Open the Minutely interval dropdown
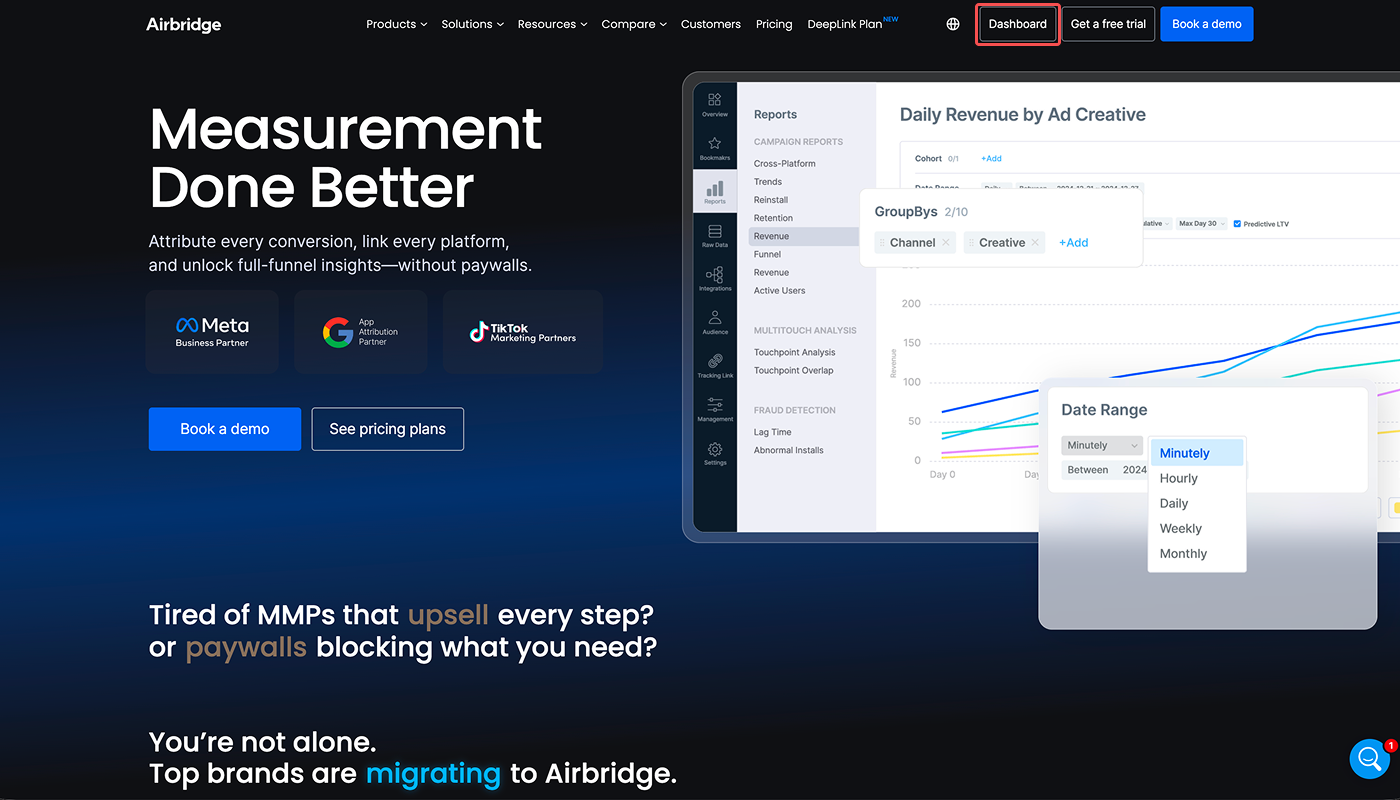The height and width of the screenshot is (800, 1400). tap(1102, 445)
